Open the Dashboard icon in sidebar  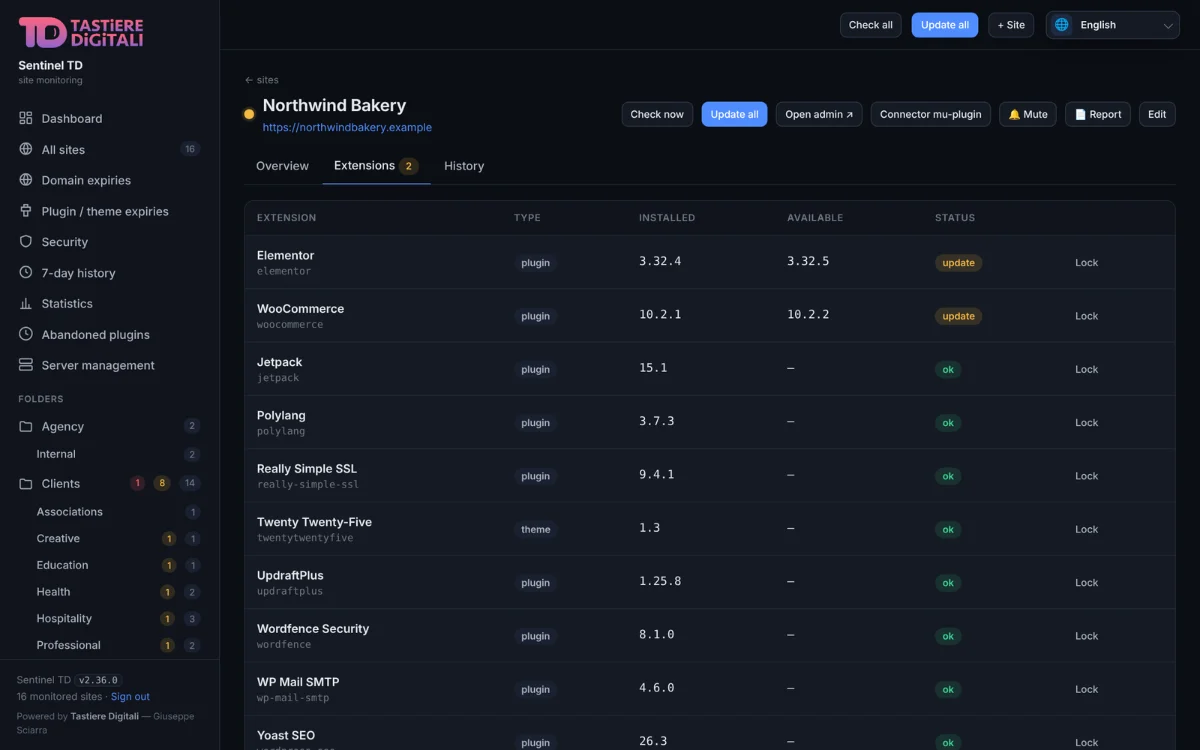26,118
